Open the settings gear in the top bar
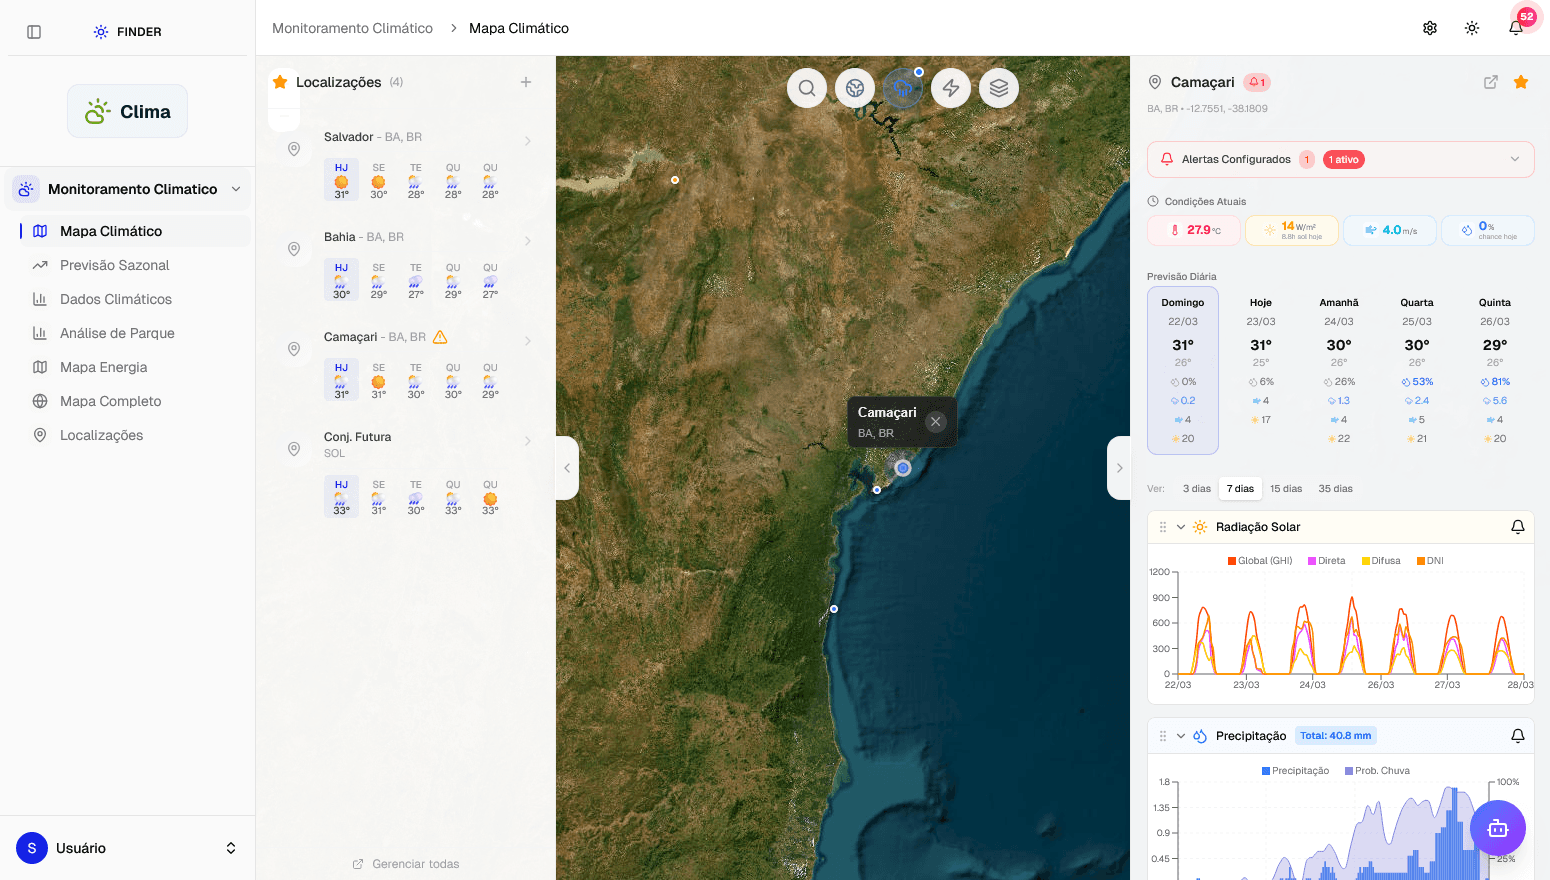 pos(1429,27)
